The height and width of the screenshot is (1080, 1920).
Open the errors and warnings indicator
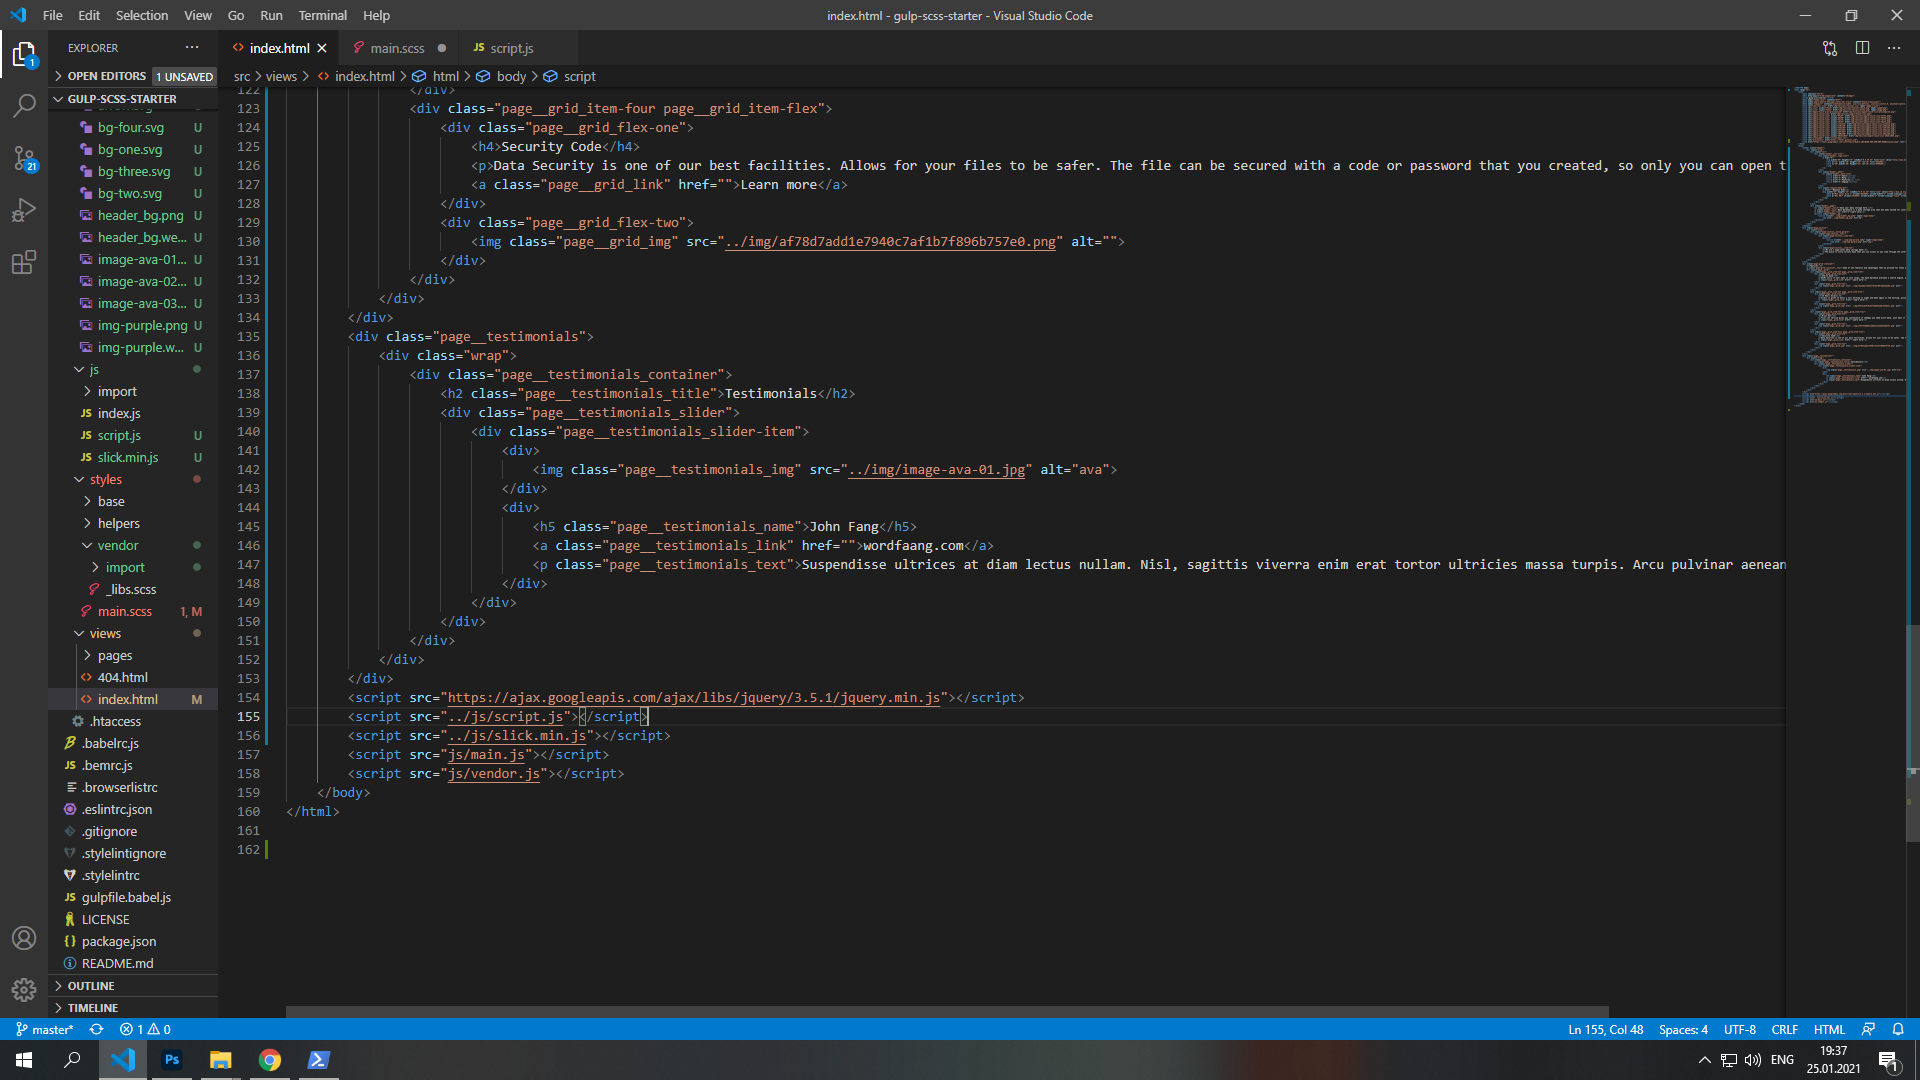point(145,1029)
